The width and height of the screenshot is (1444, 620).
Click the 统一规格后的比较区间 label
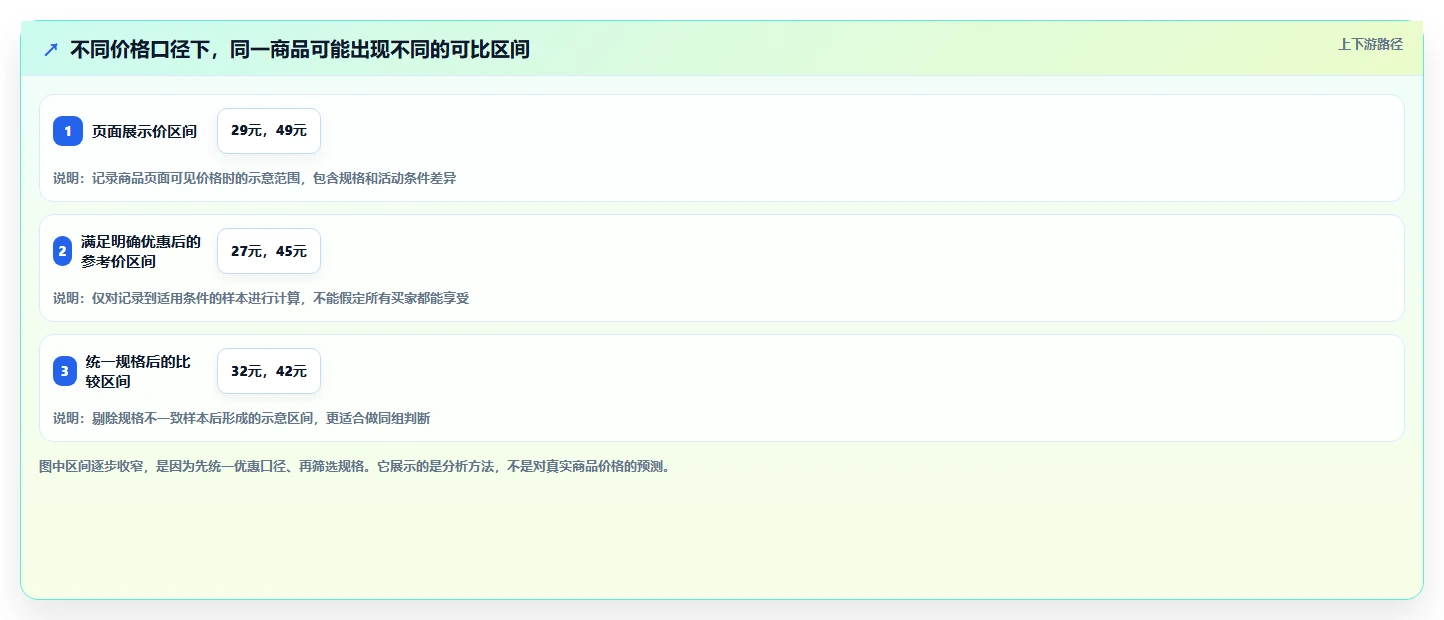click(138, 371)
